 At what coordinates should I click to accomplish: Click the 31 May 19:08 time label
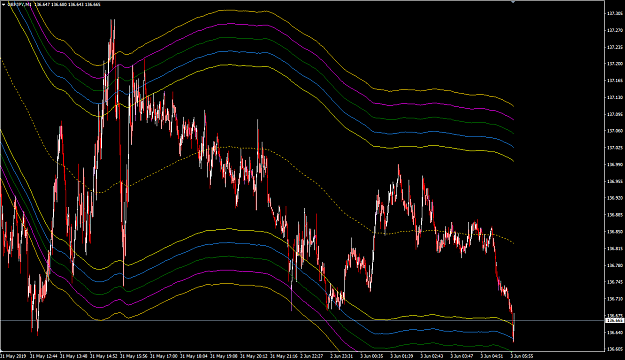point(223,356)
